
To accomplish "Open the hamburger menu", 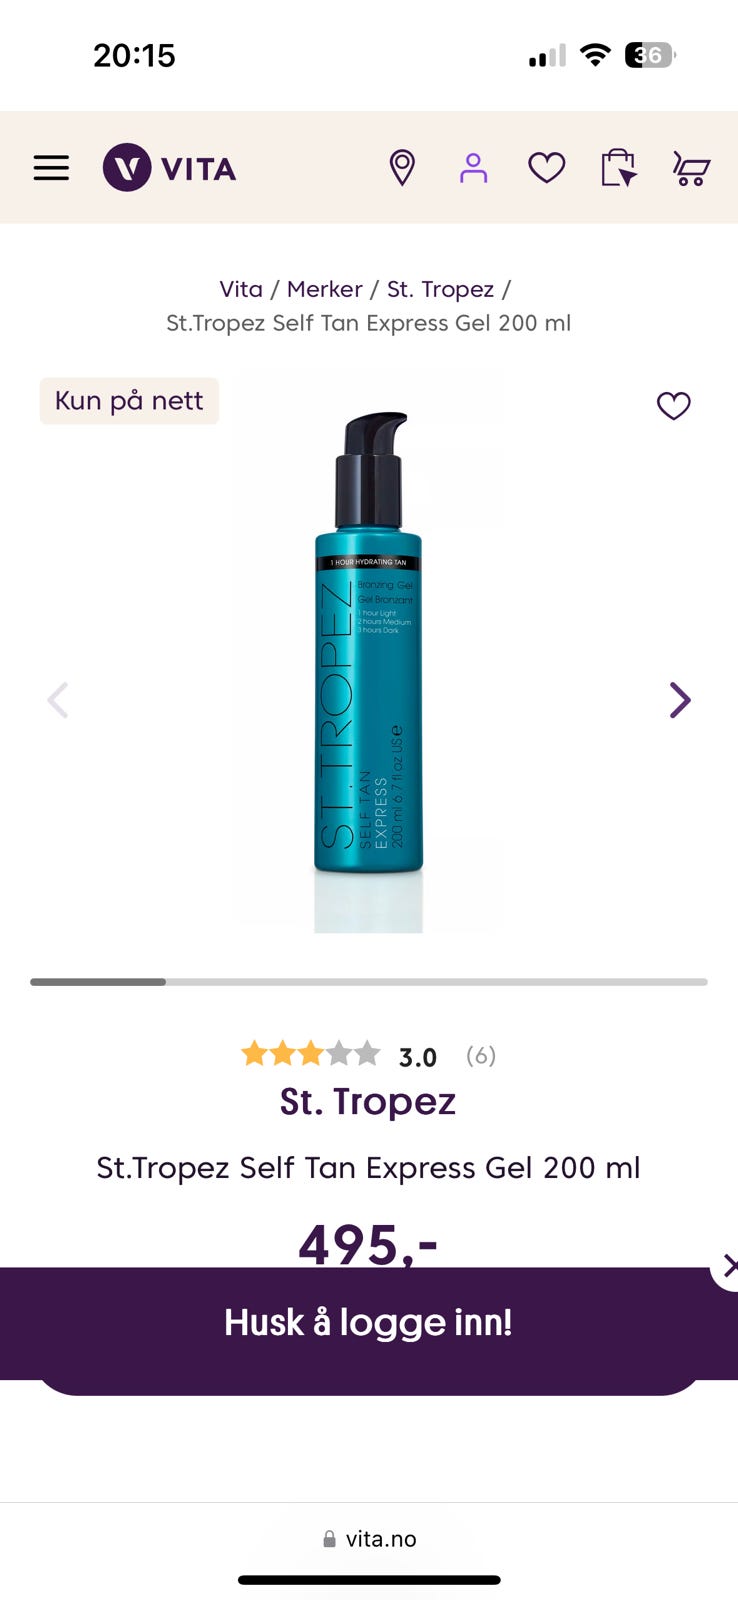I will [51, 168].
